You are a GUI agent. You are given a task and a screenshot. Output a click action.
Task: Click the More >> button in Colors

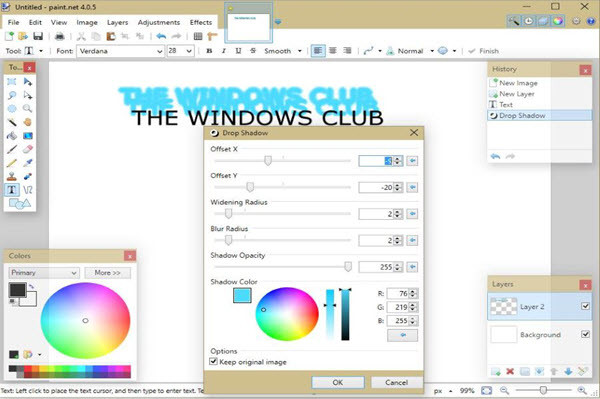[x=108, y=273]
